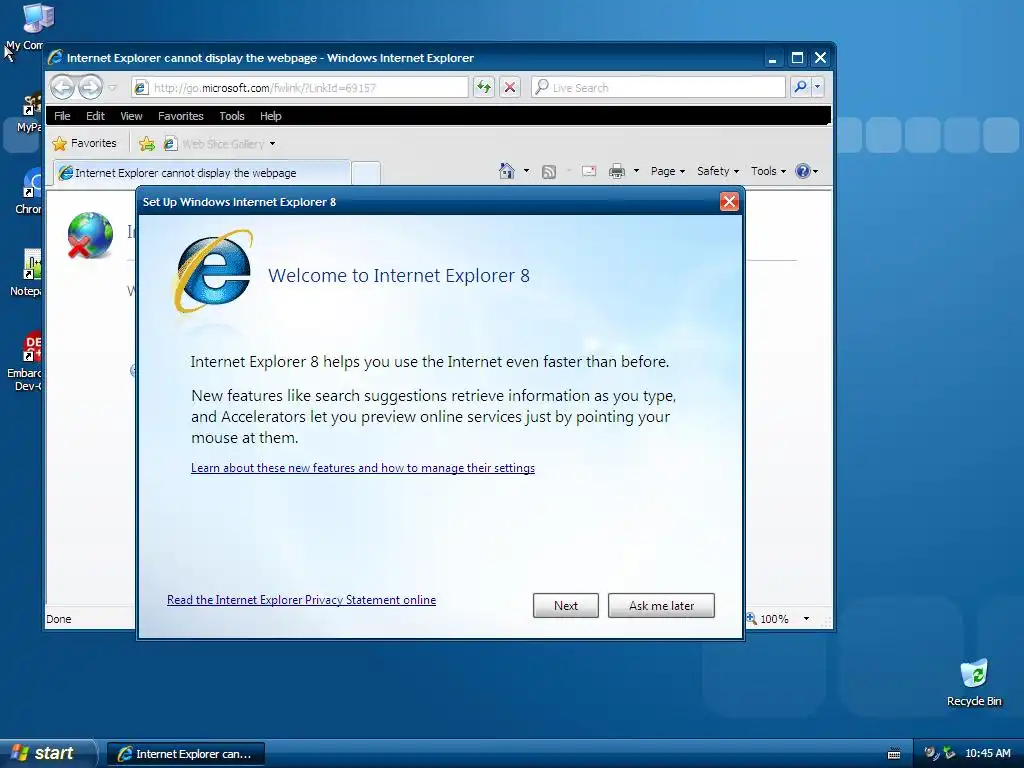Open the Internet Explorer Privacy Statement link
This screenshot has width=1024, height=768.
301,600
